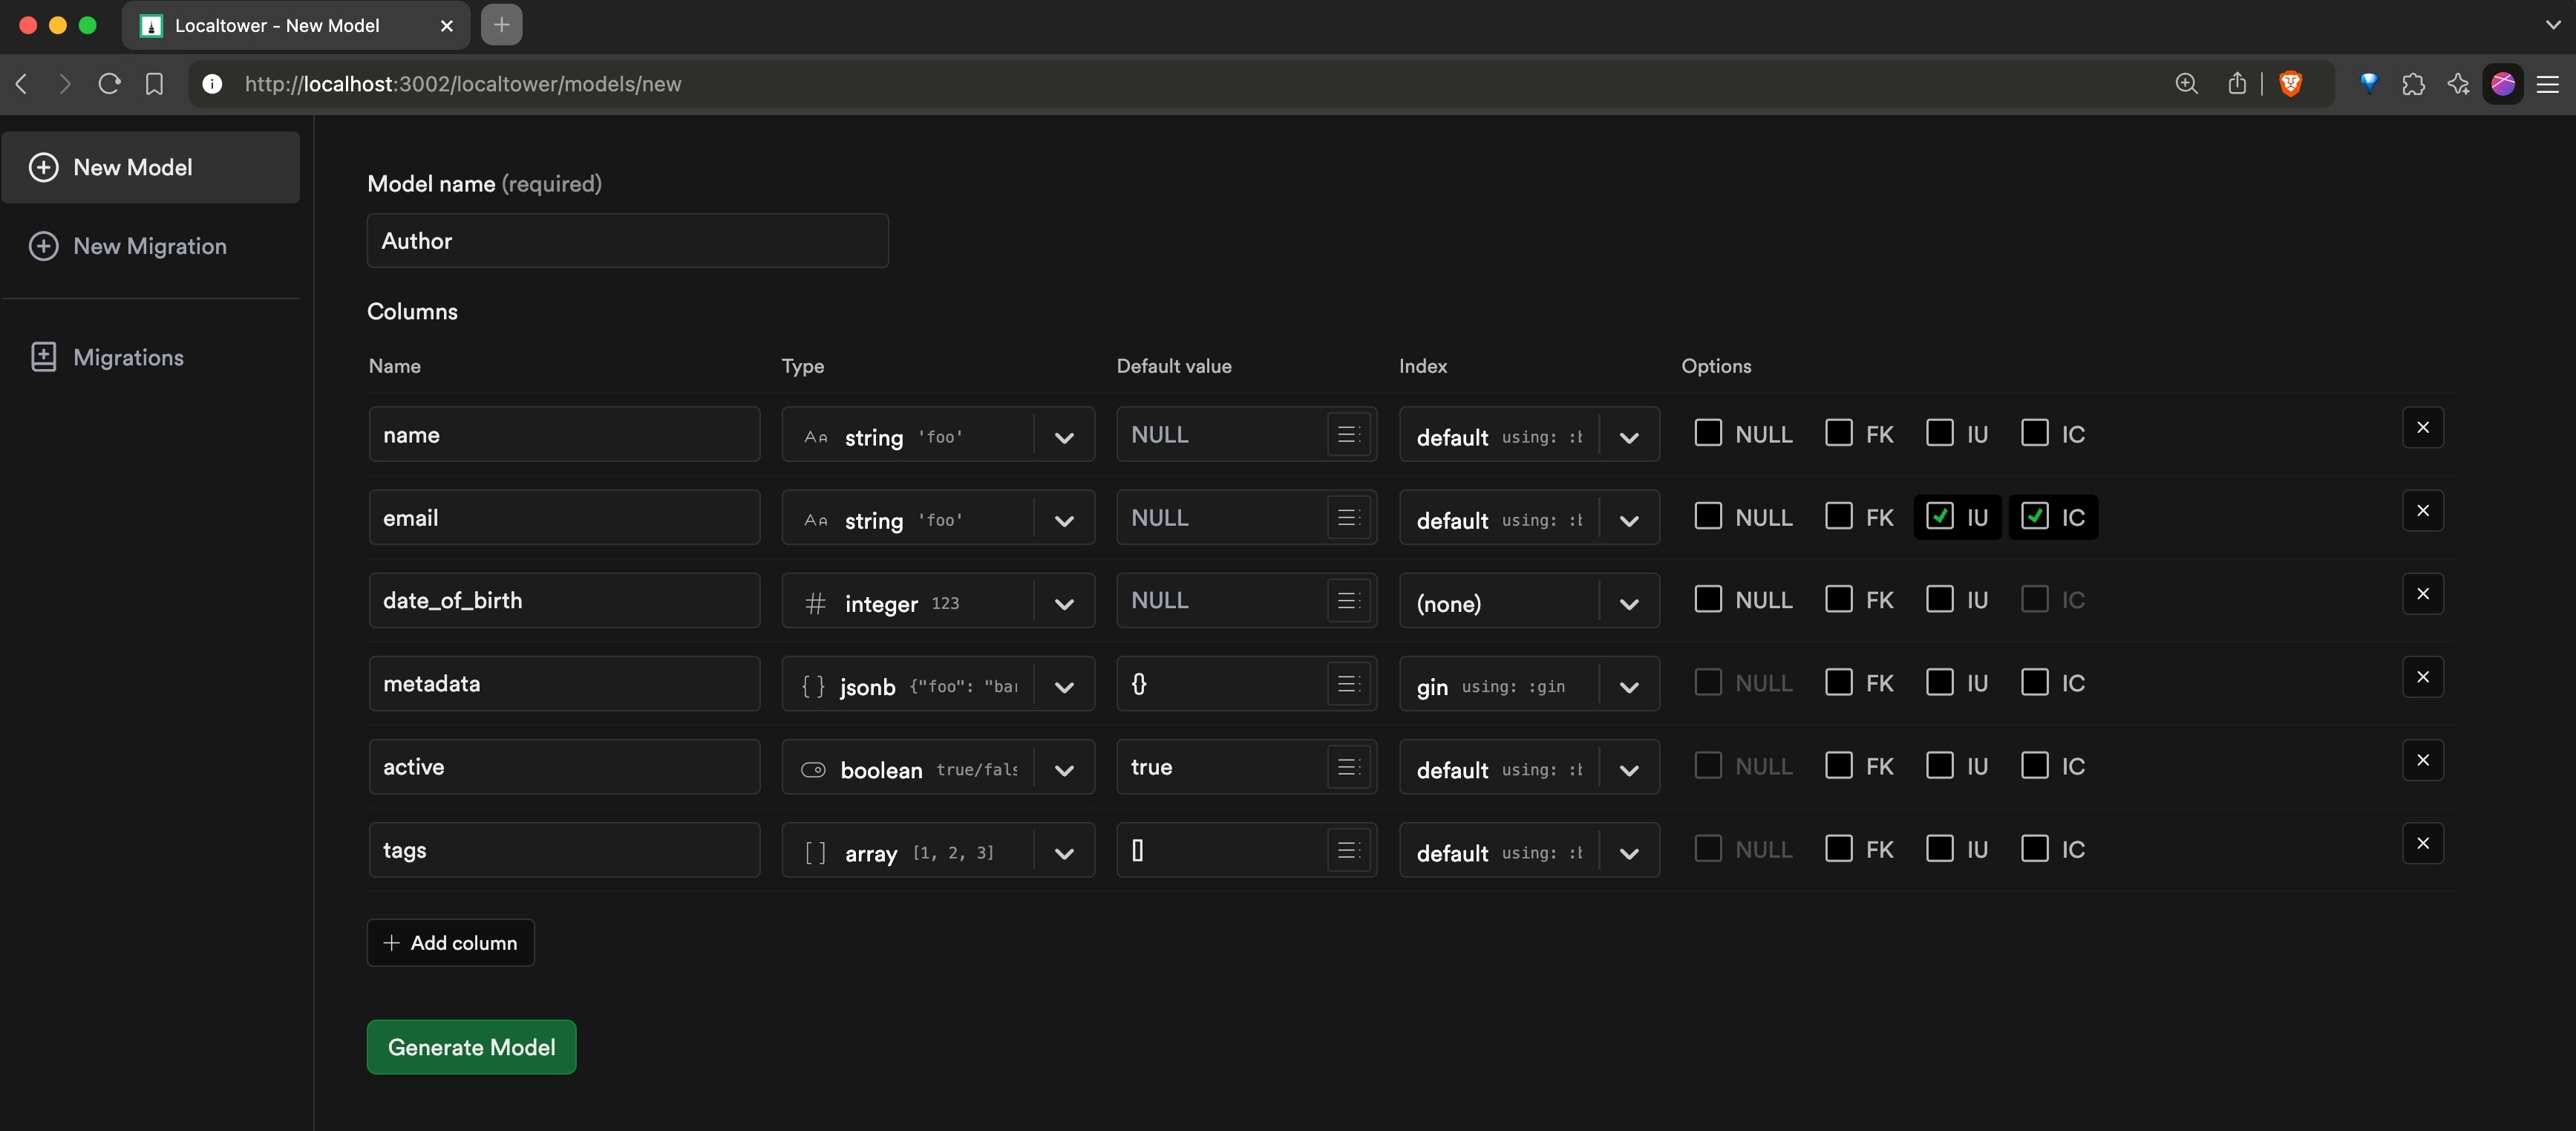Open the default value editor for metadata
Viewport: 2576px width, 1131px height.
point(1347,682)
